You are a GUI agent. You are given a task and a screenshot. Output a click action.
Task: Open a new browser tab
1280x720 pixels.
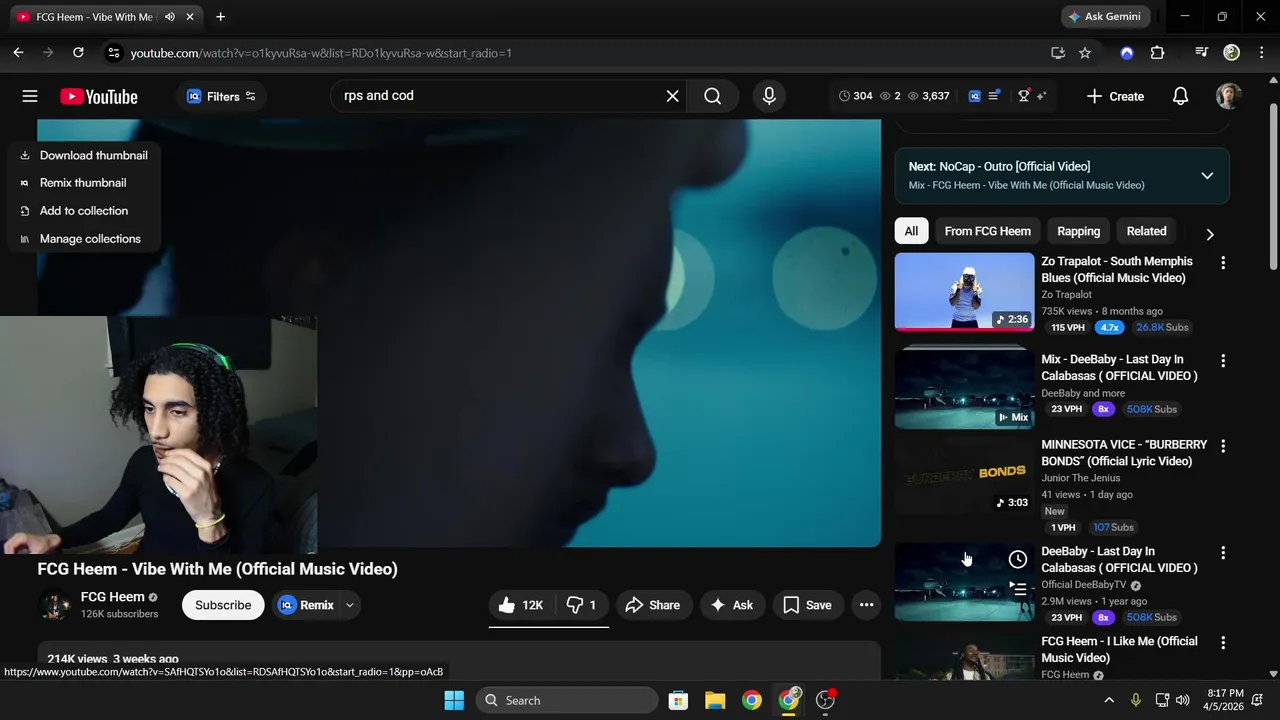click(x=220, y=17)
